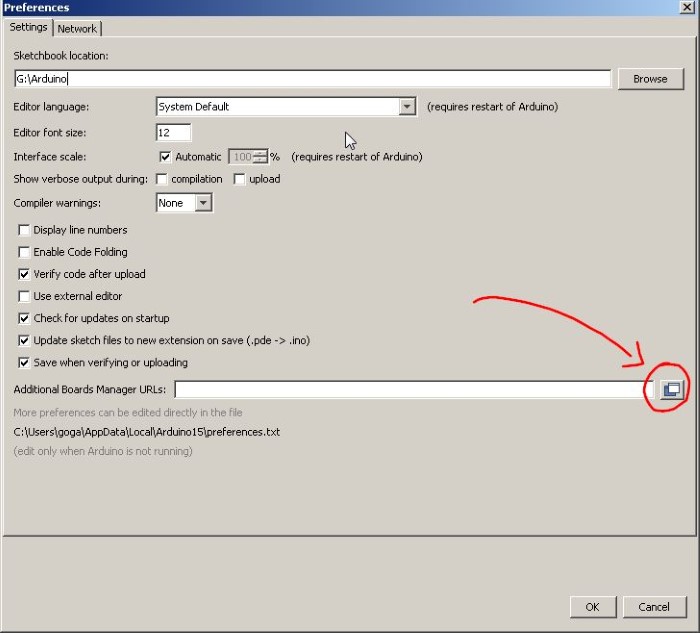Dismiss the dialog with Cancel
The image size is (700, 633).
coord(654,607)
